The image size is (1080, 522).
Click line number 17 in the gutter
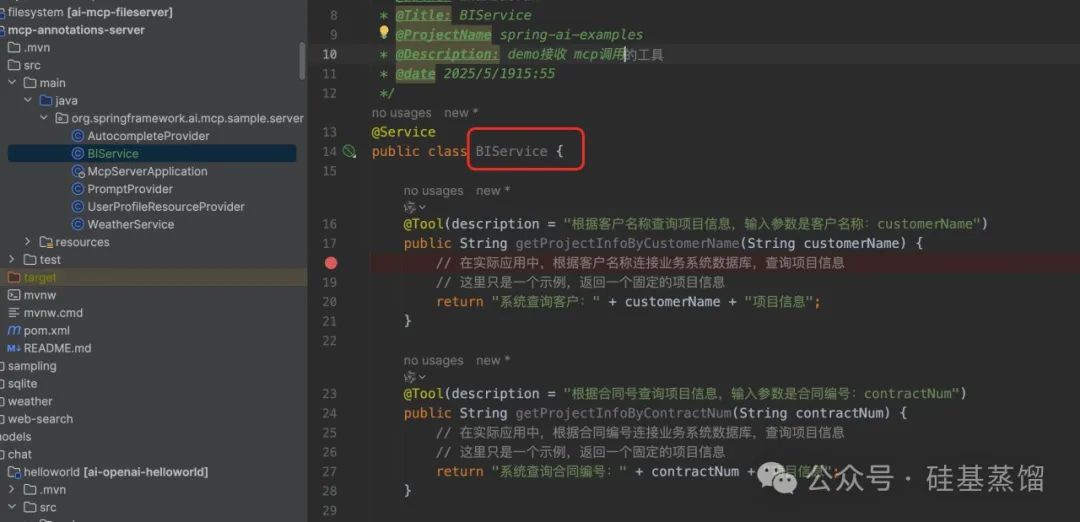pos(330,243)
